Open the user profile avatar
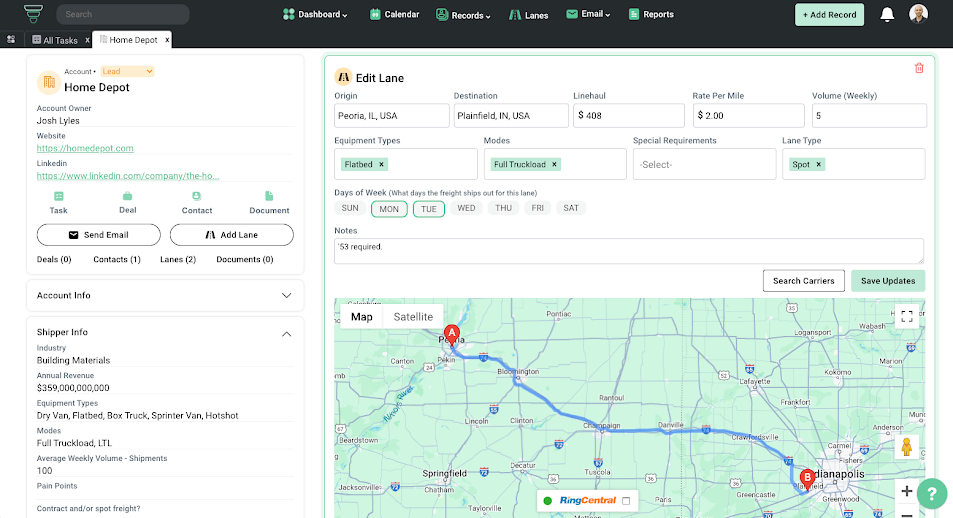Image resolution: width=953 pixels, height=518 pixels. pyautogui.click(x=918, y=13)
